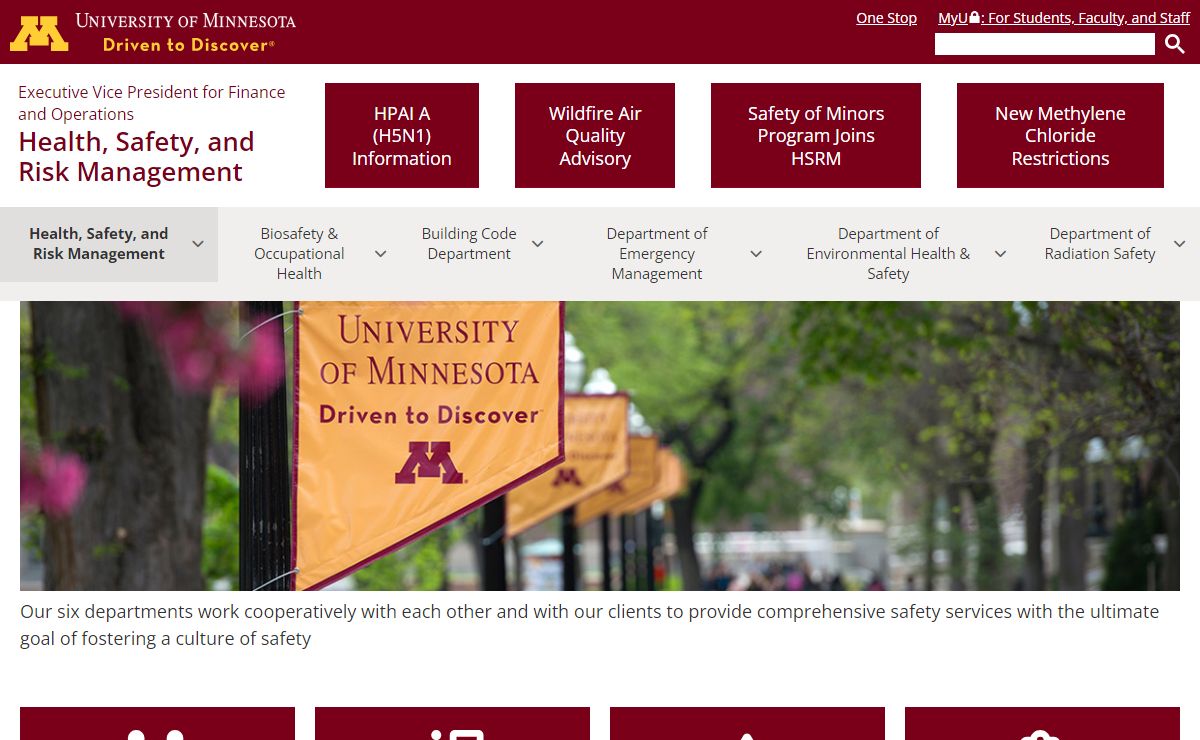
Task: Expand Environmental Health & Safety chevron
Action: (x=1000, y=254)
